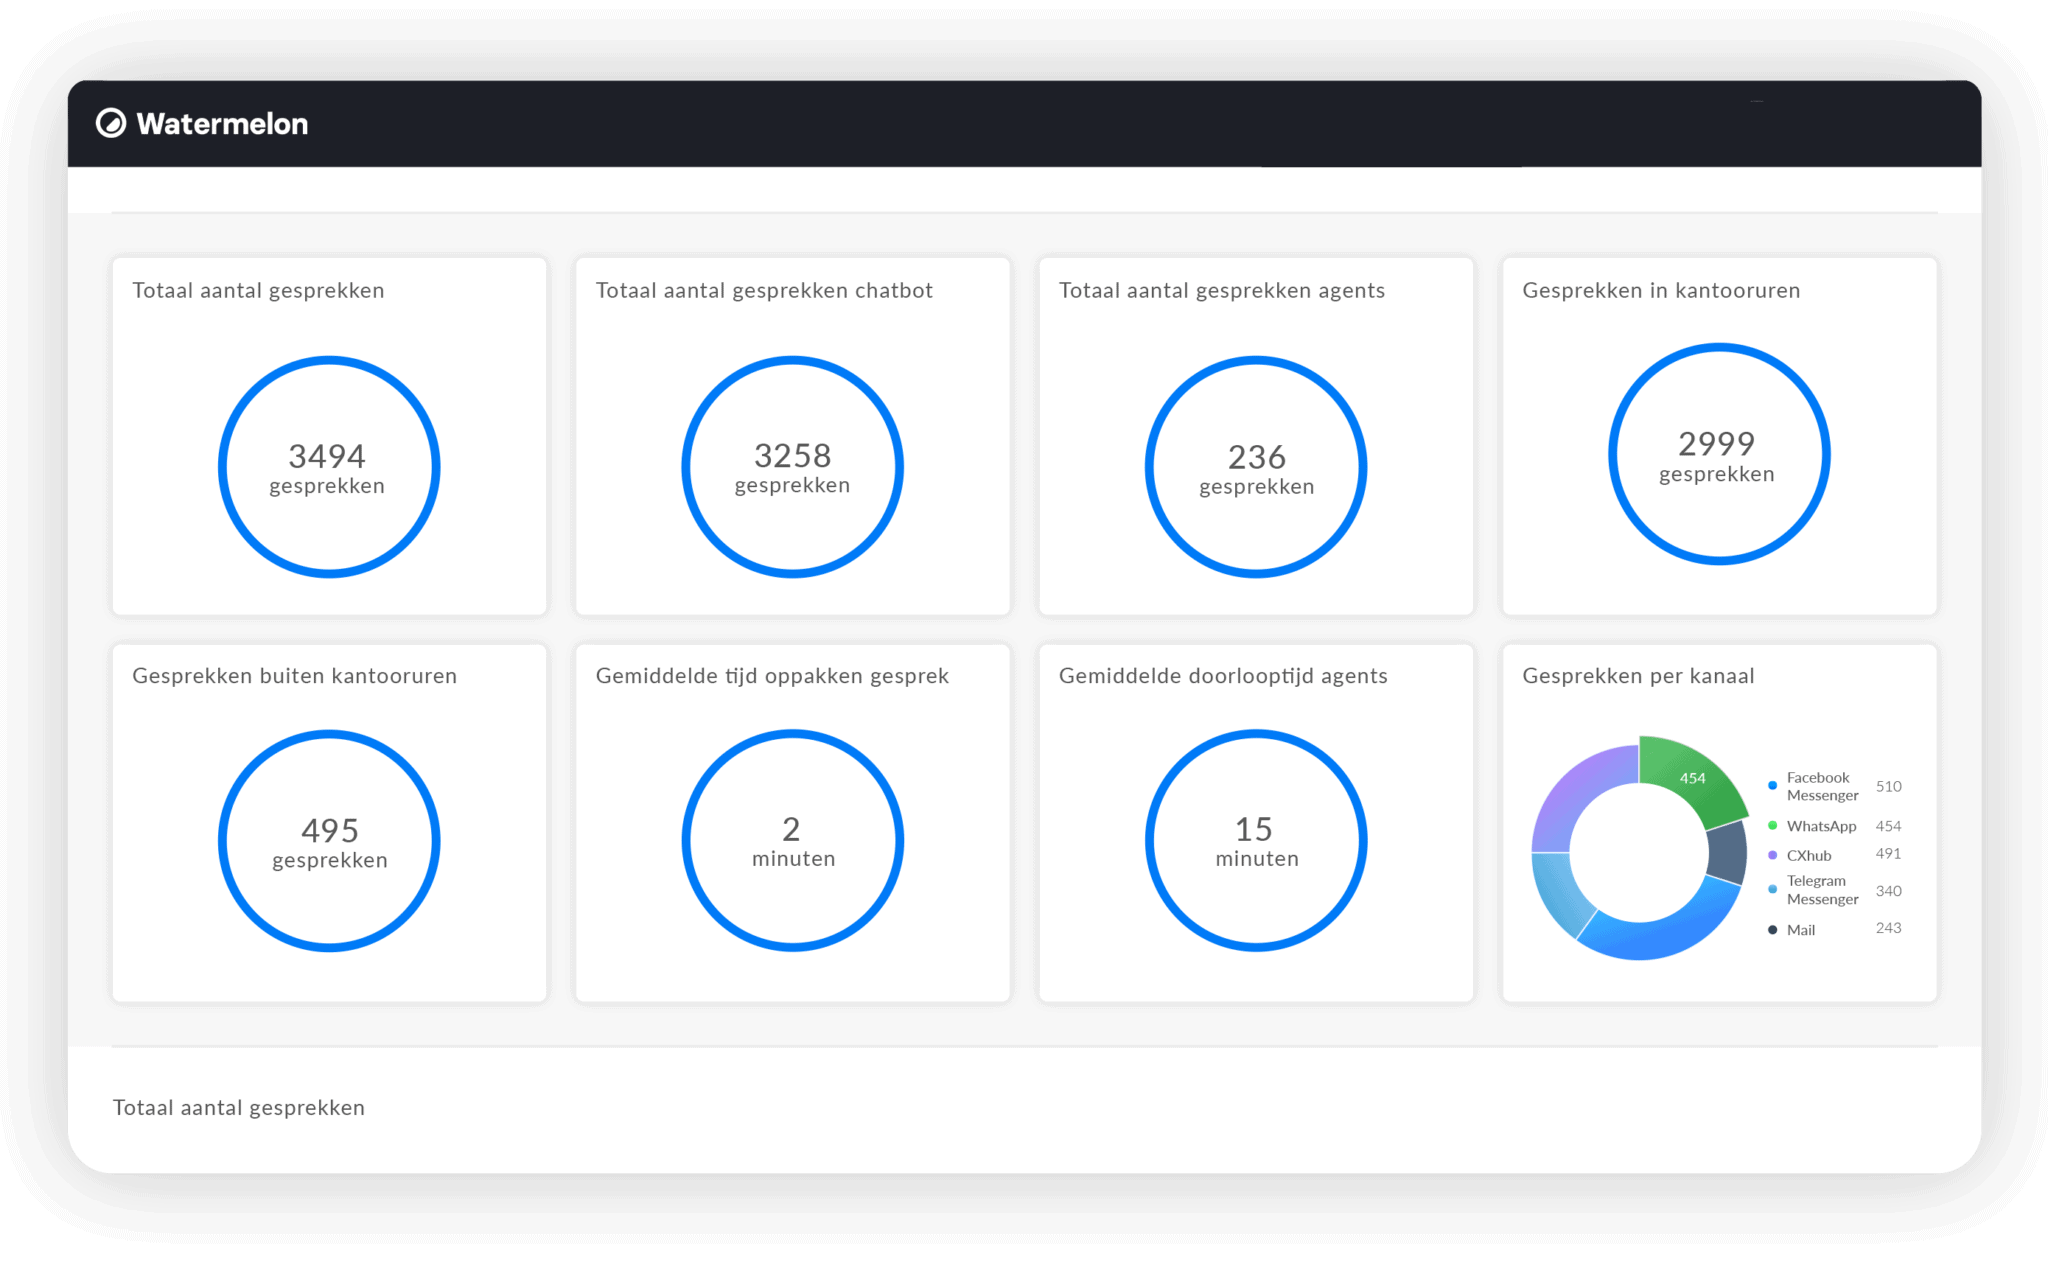The height and width of the screenshot is (1269, 2048).
Task: Click the bottom 'Totaal aantal gesprekken' section heading
Action: [x=239, y=1108]
